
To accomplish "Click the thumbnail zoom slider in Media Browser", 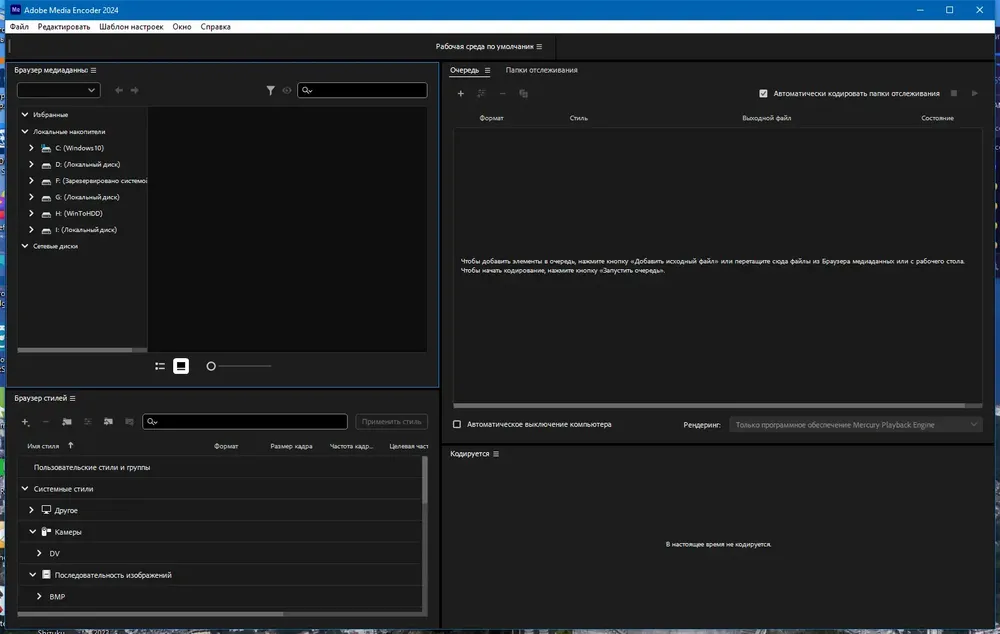I will pyautogui.click(x=239, y=366).
